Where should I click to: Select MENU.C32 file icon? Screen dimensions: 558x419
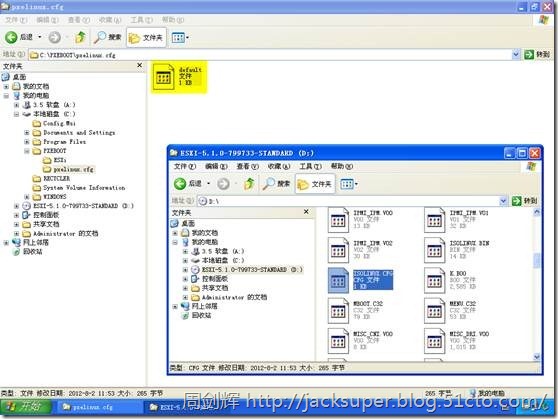[x=434, y=311]
